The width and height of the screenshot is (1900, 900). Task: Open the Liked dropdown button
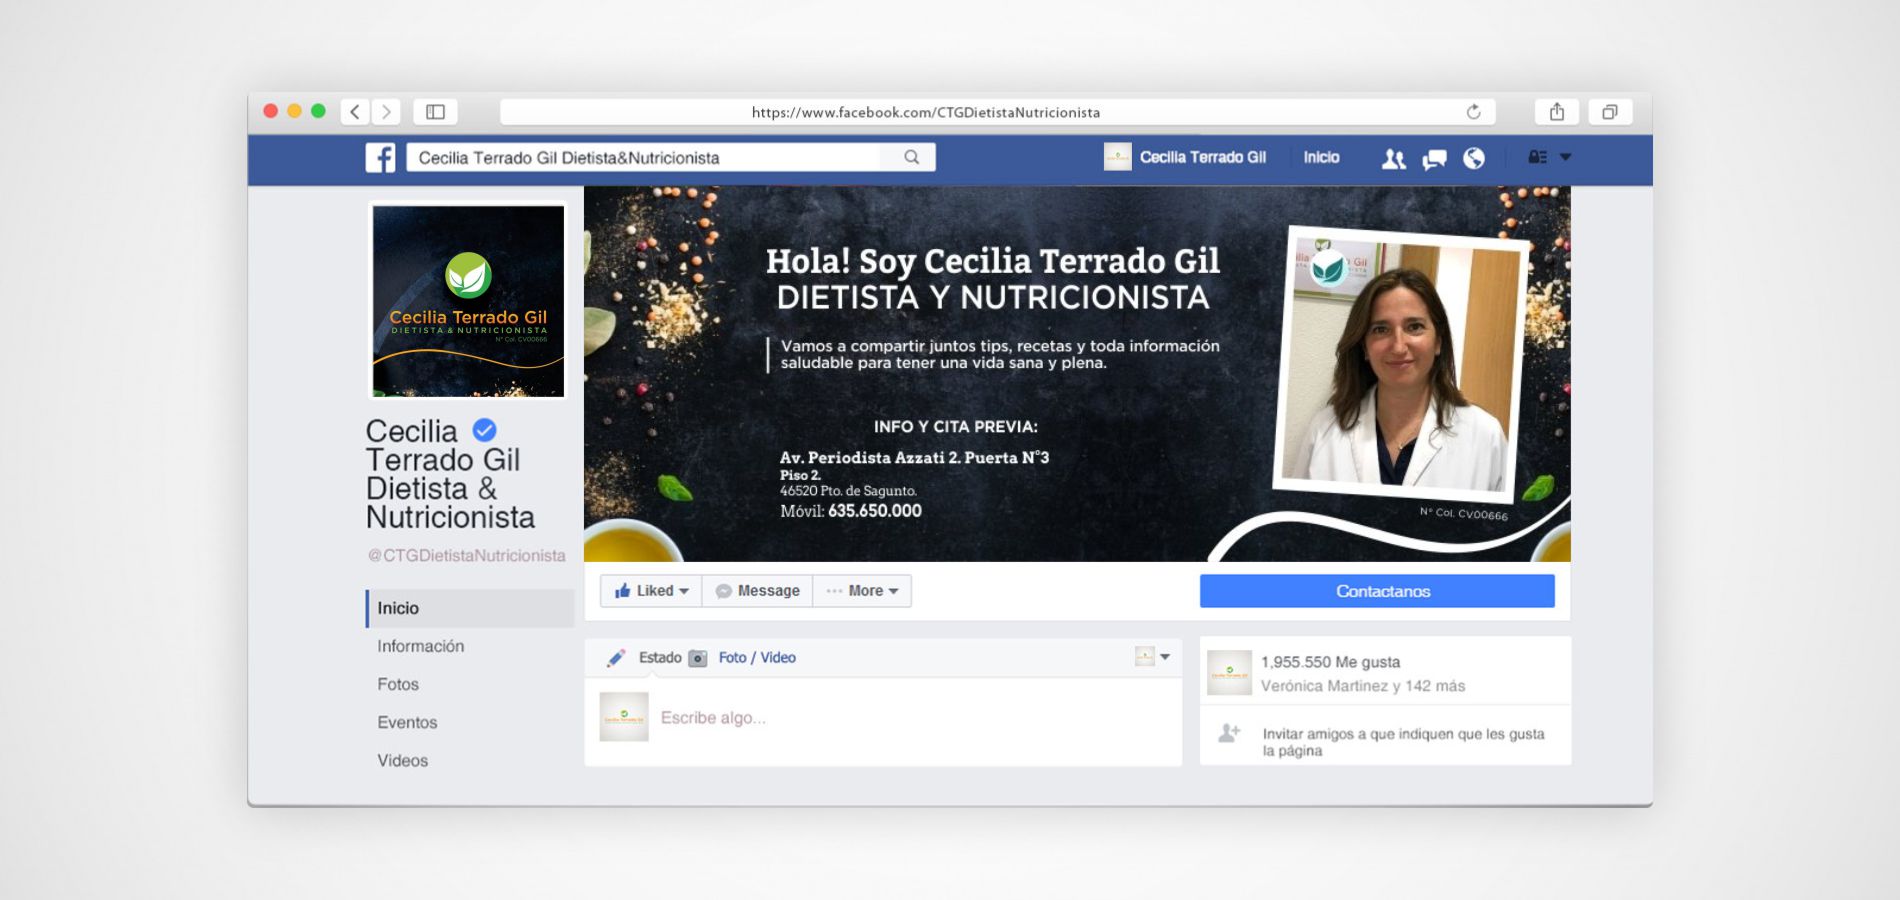651,591
